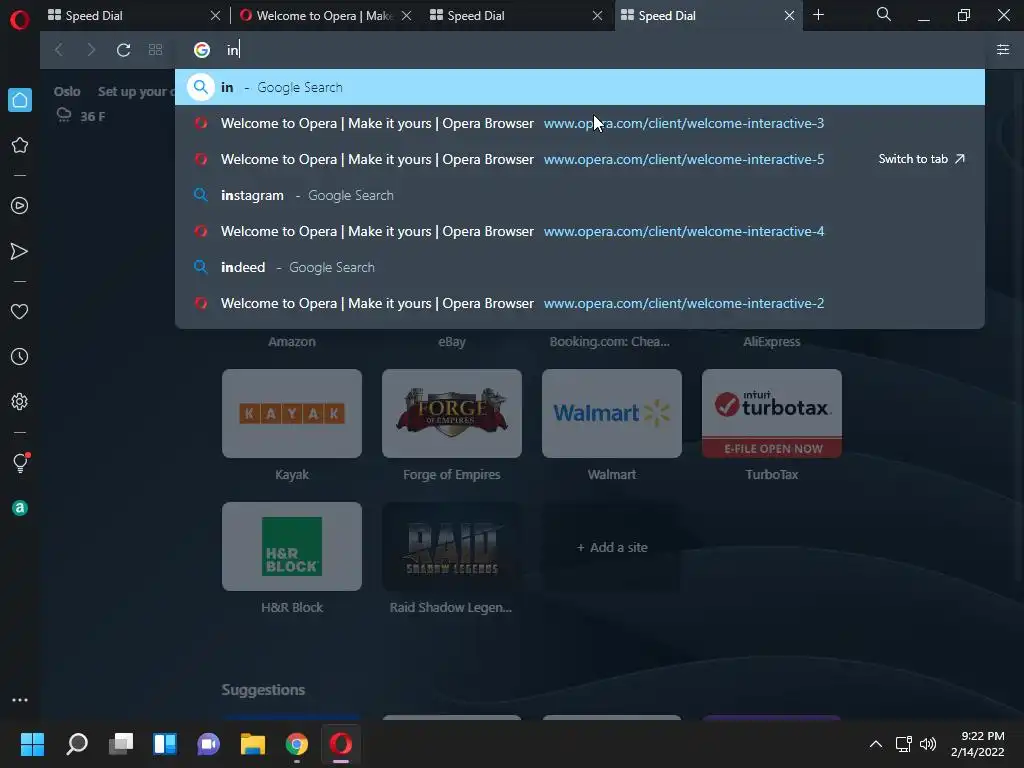Open Google Chrome from taskbar
This screenshot has width=1024, height=768.
click(x=296, y=744)
